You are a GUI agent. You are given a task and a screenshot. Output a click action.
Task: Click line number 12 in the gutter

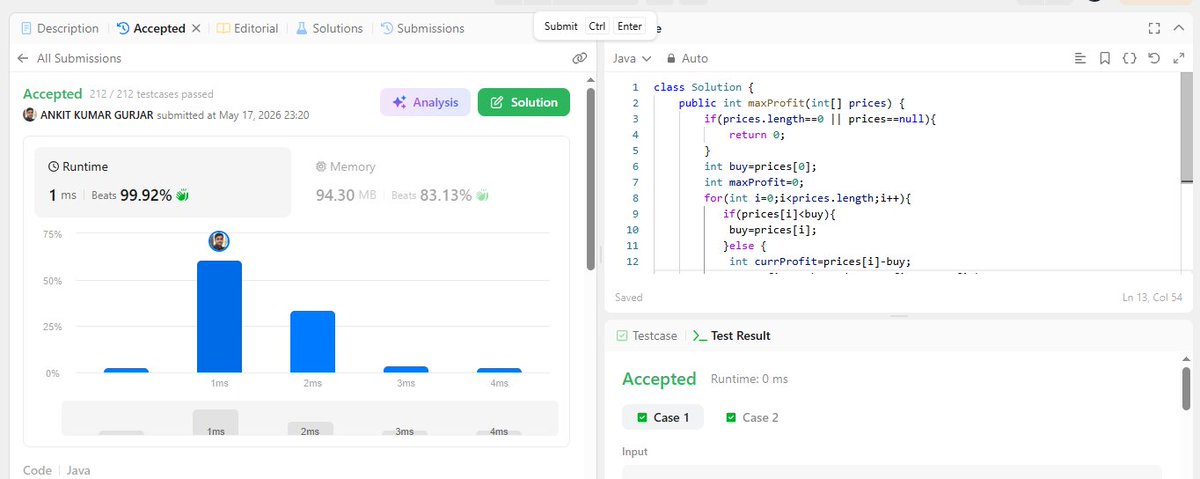coord(632,262)
